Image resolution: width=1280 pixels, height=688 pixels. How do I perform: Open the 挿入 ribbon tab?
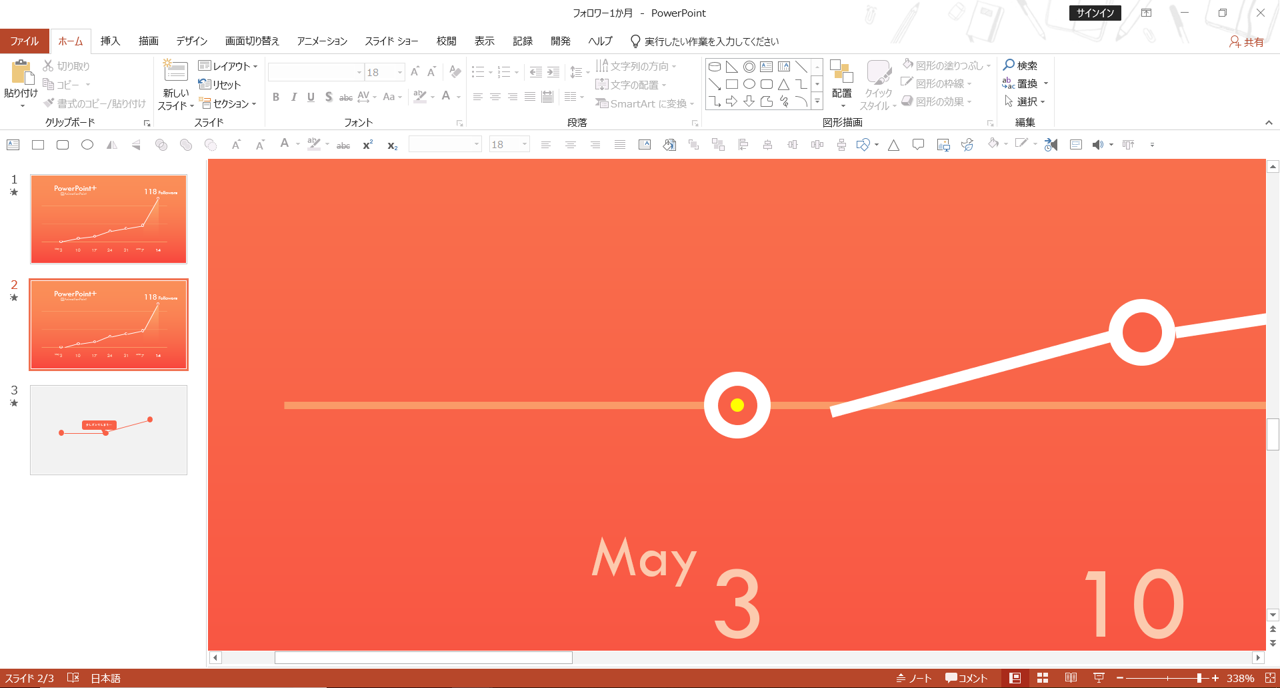(110, 41)
